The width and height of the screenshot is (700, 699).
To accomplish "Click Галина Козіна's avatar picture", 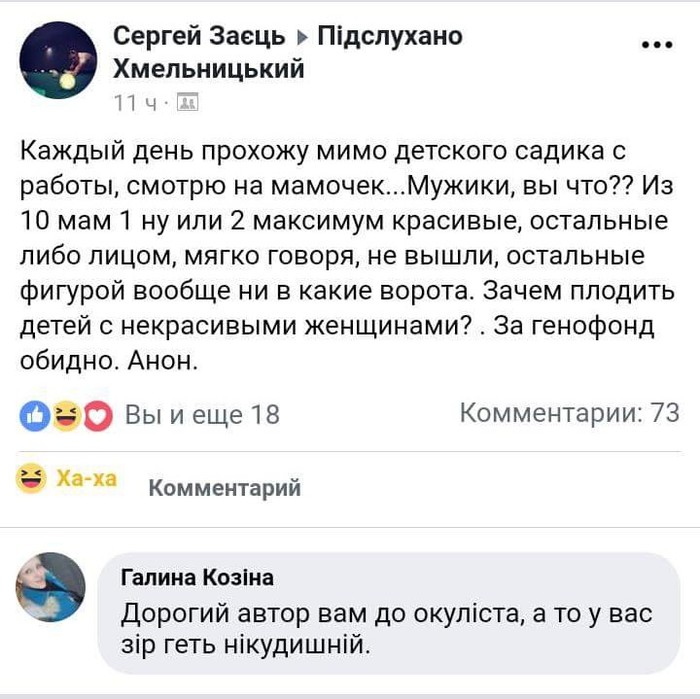I will tap(51, 587).
